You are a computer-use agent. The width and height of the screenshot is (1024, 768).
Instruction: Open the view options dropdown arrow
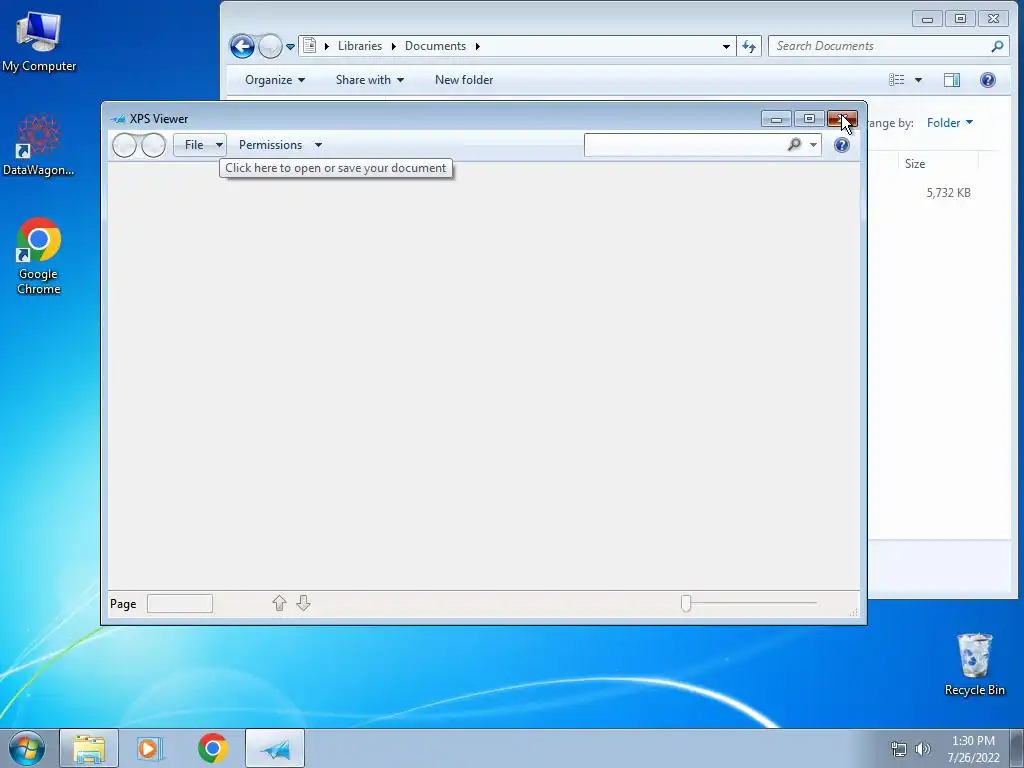click(918, 80)
